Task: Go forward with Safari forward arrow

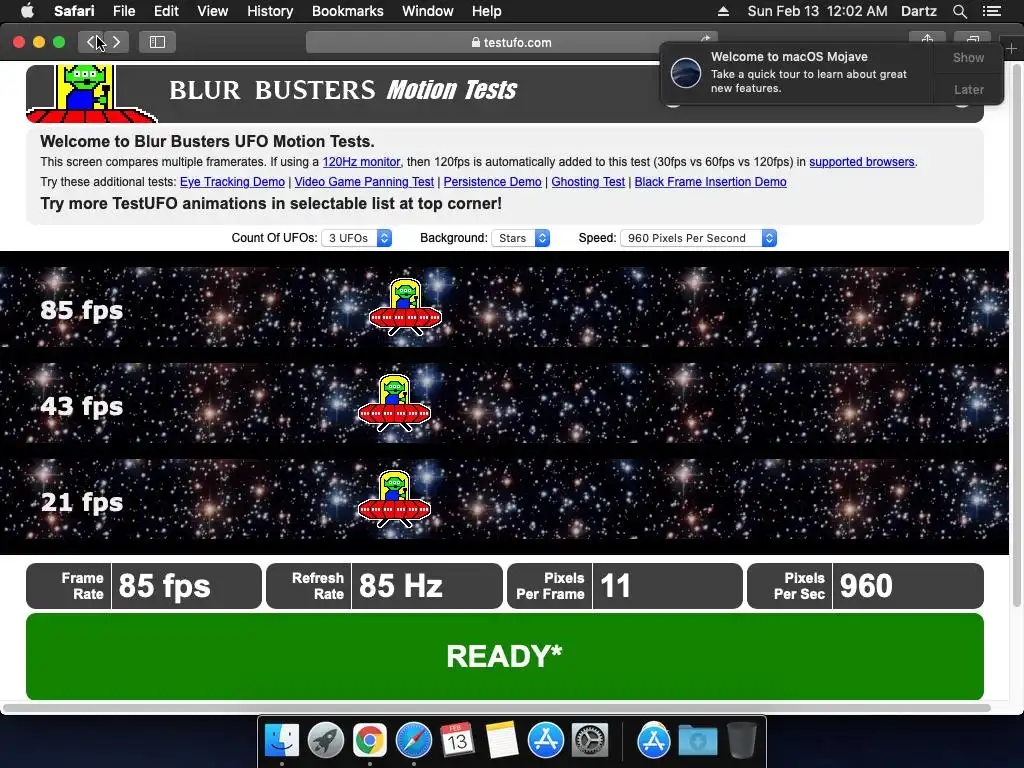Action: coord(116,42)
